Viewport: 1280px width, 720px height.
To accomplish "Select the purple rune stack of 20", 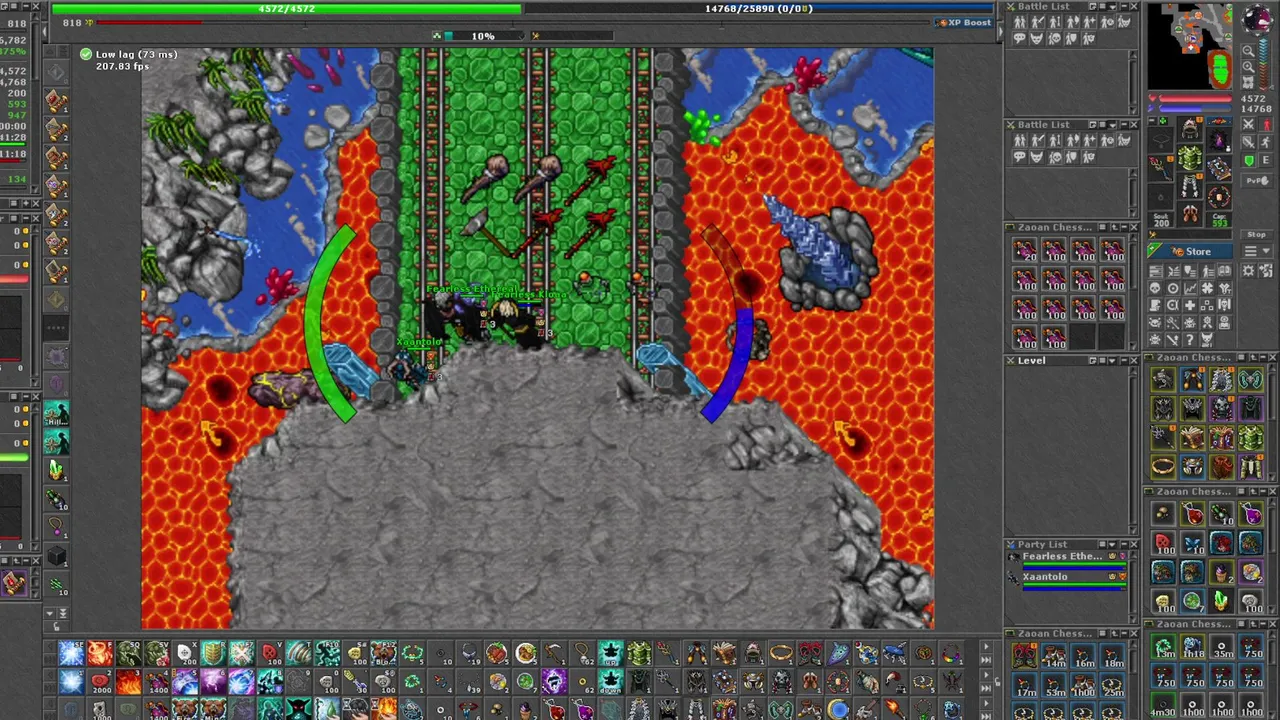I will (x=1025, y=250).
